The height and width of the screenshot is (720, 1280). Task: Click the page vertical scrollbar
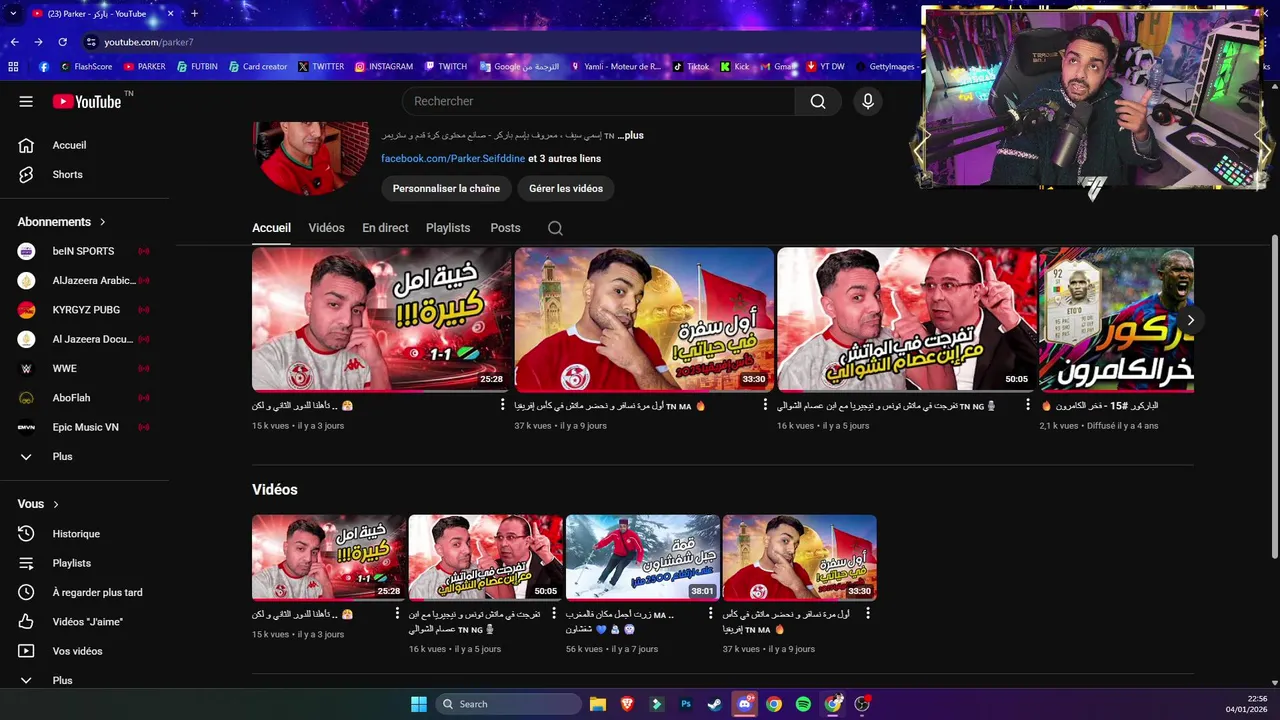pos(1274,397)
